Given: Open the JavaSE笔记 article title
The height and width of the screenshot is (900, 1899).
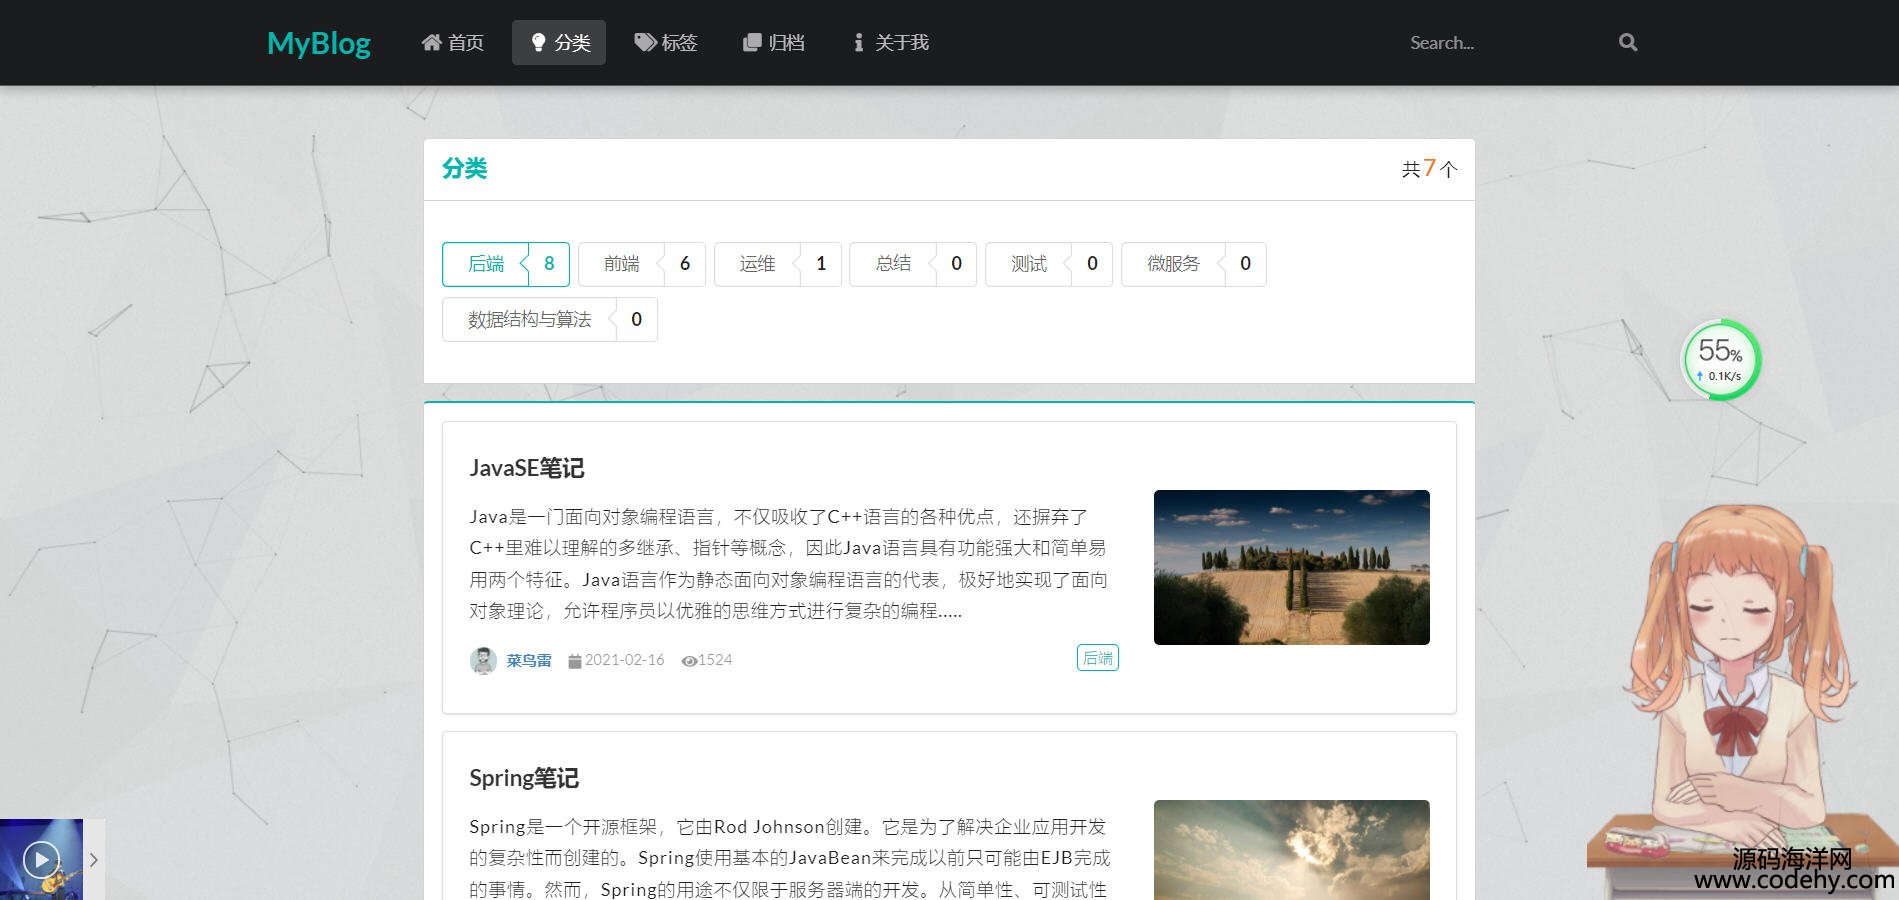Looking at the screenshot, I should [527, 468].
